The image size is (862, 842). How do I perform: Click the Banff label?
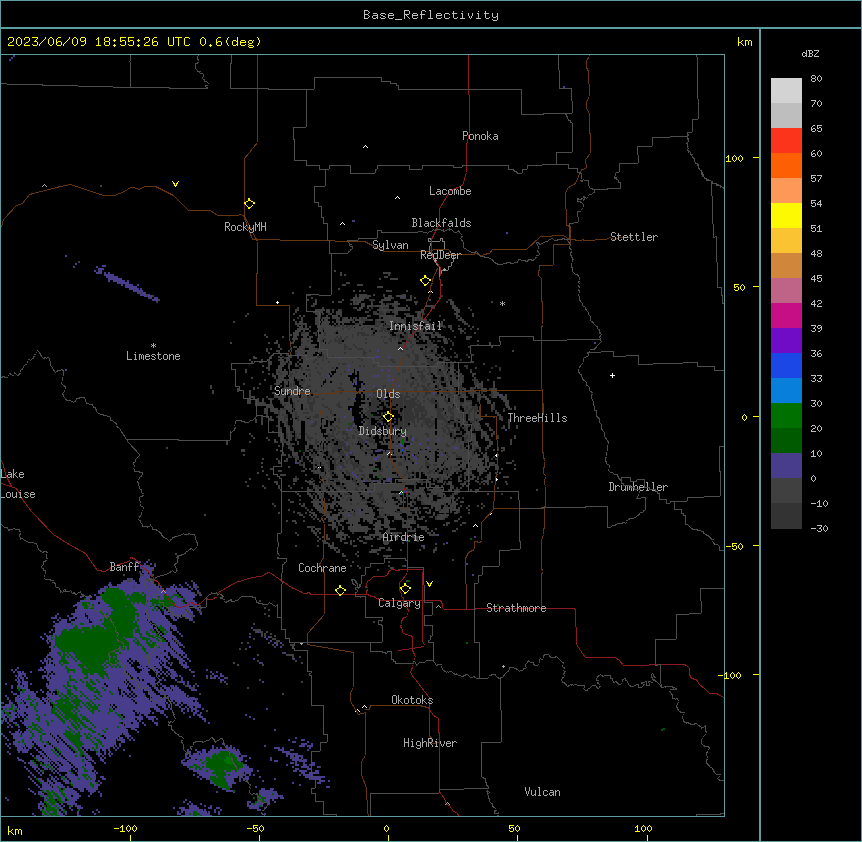(x=124, y=567)
